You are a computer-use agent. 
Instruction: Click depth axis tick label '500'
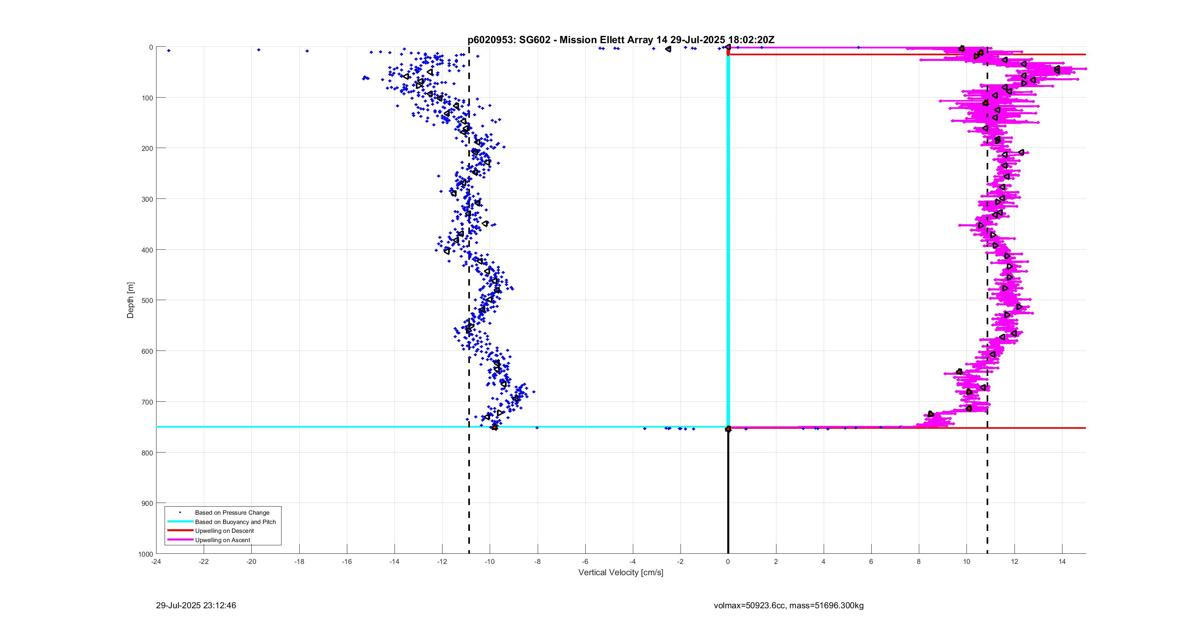[x=146, y=300]
